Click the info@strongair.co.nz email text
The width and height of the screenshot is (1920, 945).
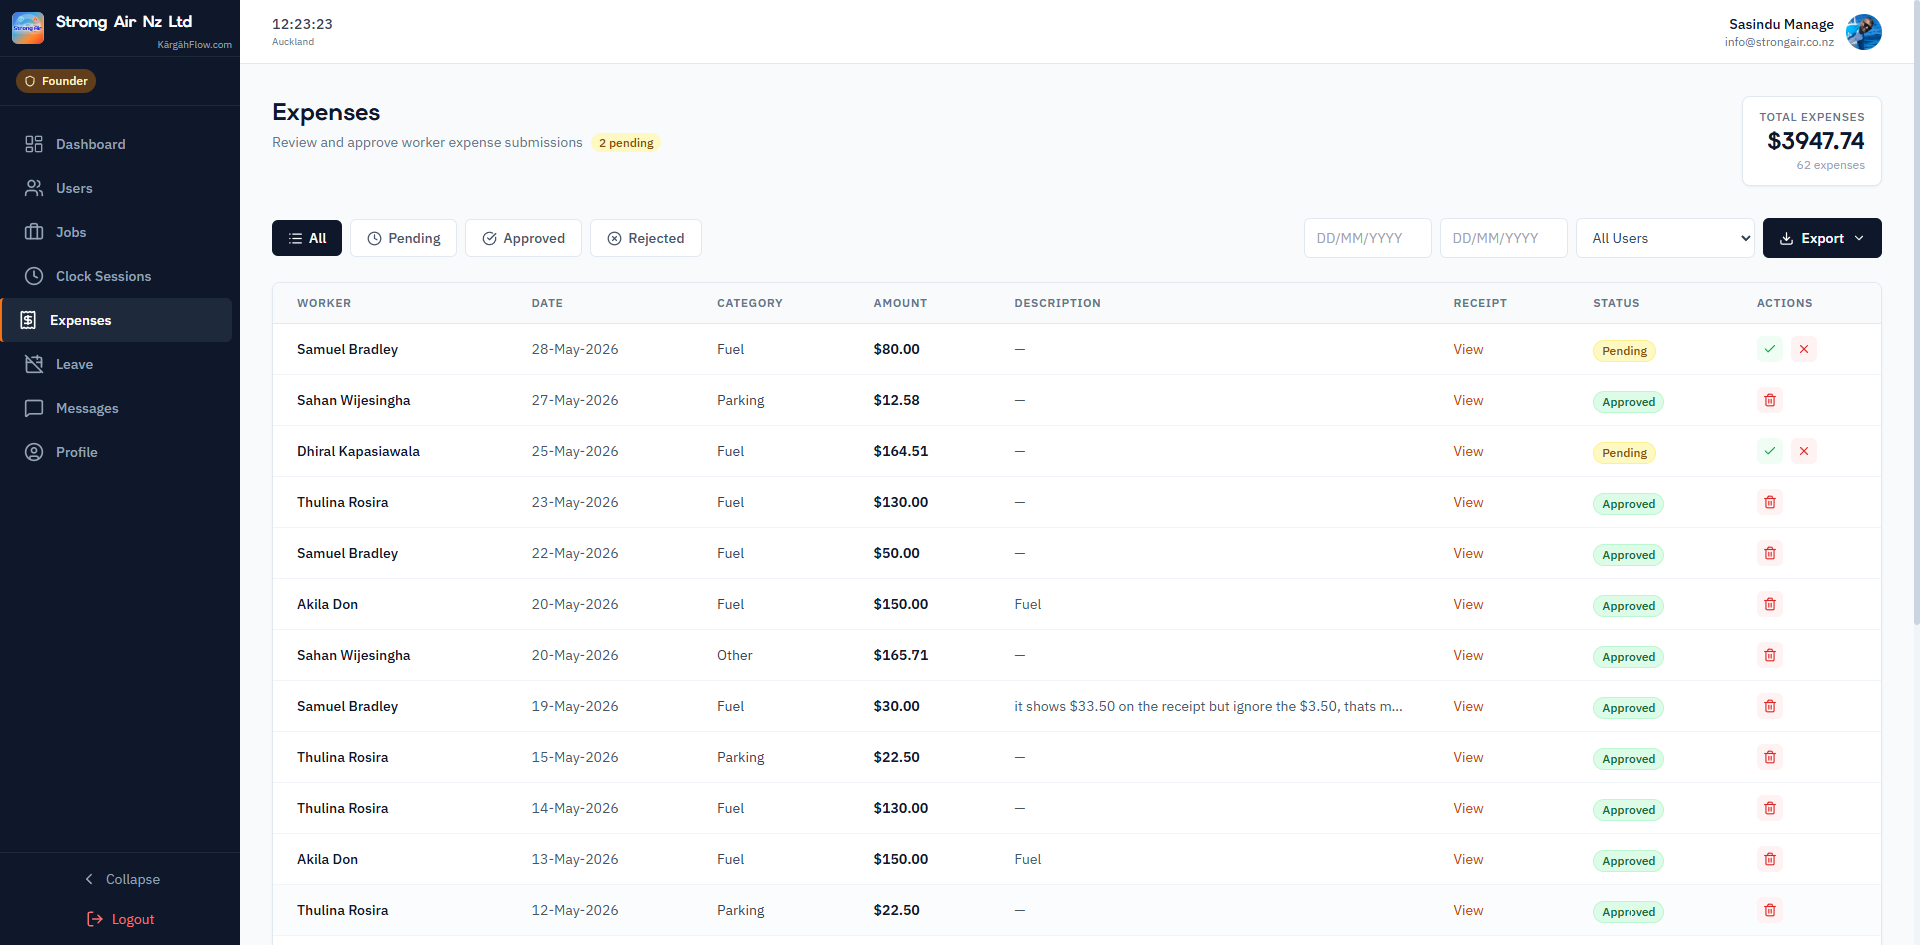(x=1779, y=42)
